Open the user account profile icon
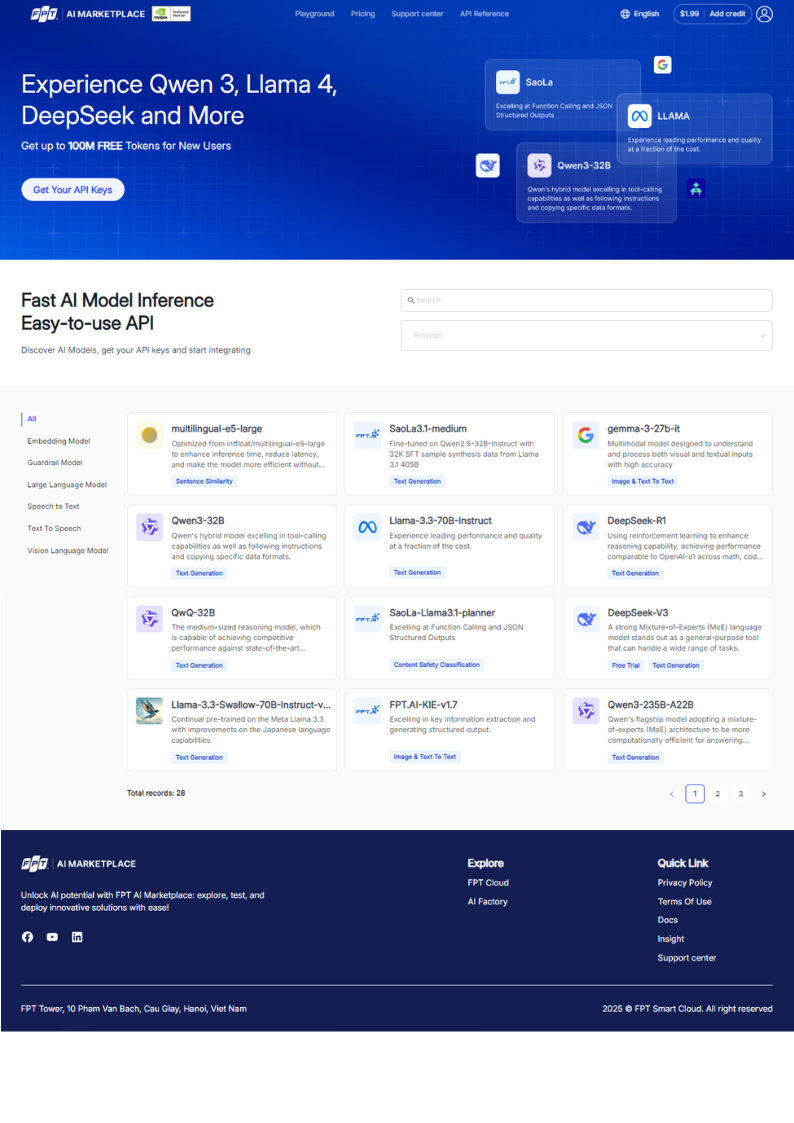The image size is (794, 1123). [765, 14]
